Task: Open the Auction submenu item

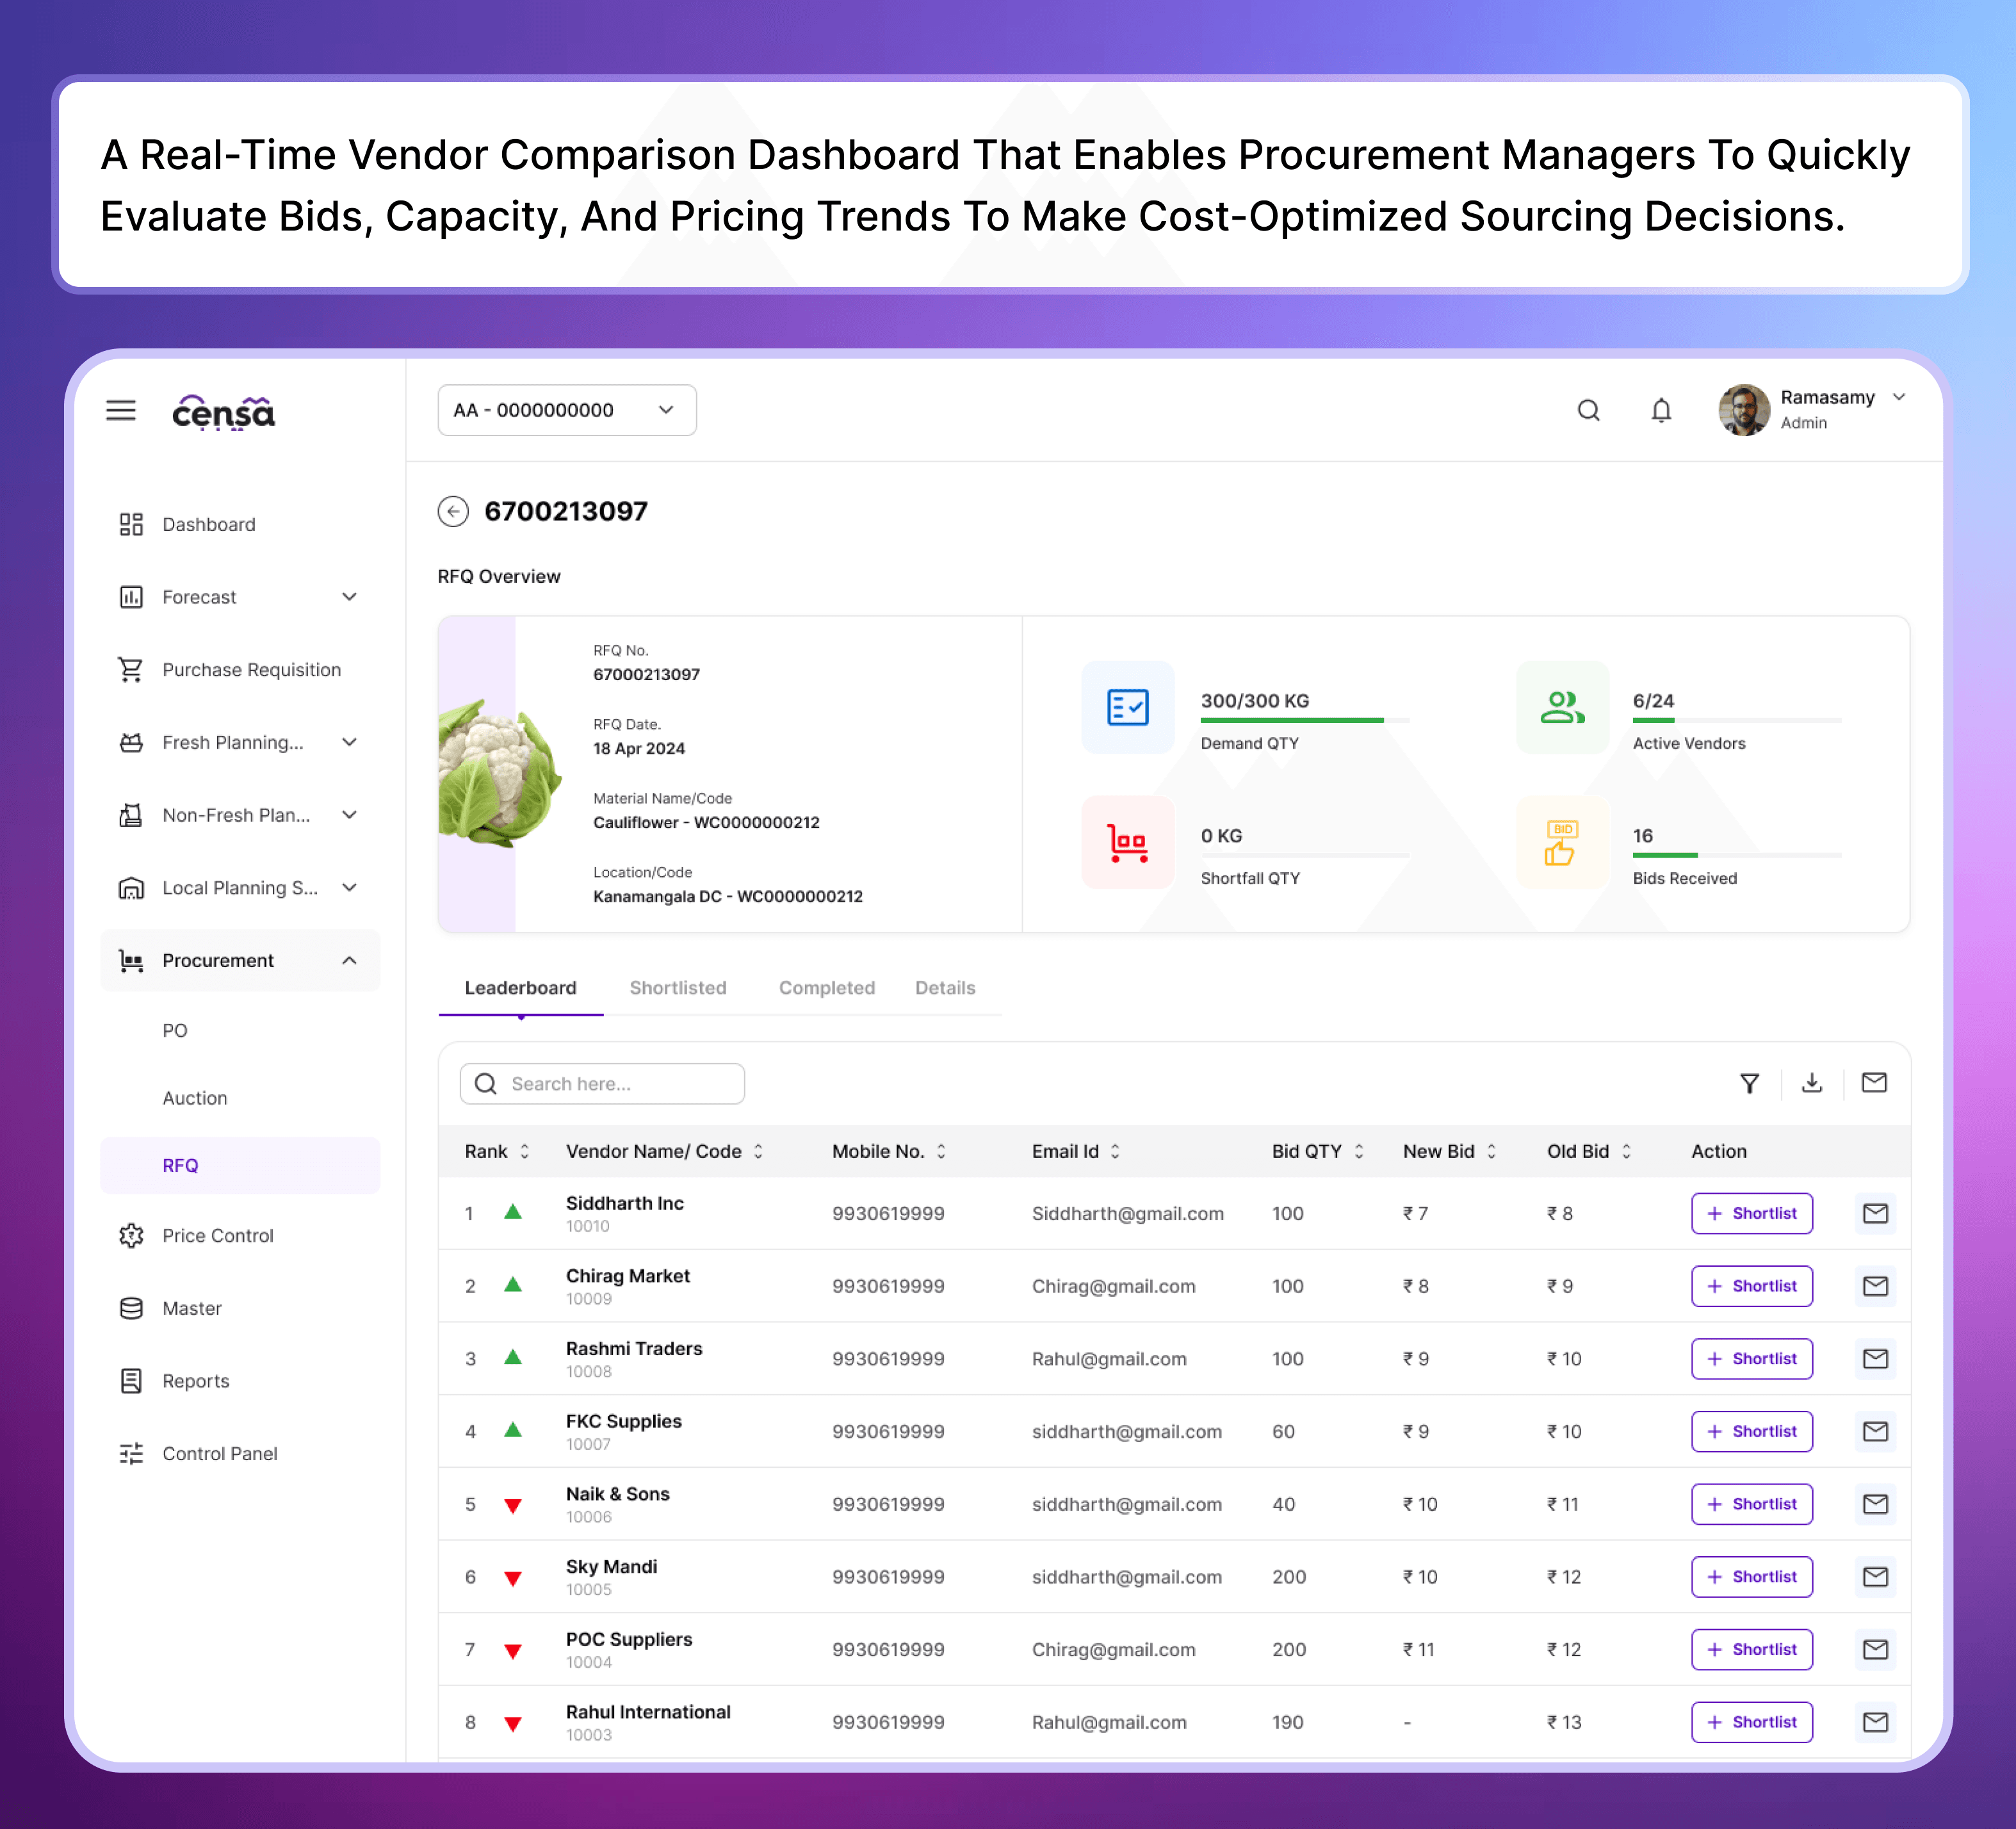Action: pos(195,1097)
